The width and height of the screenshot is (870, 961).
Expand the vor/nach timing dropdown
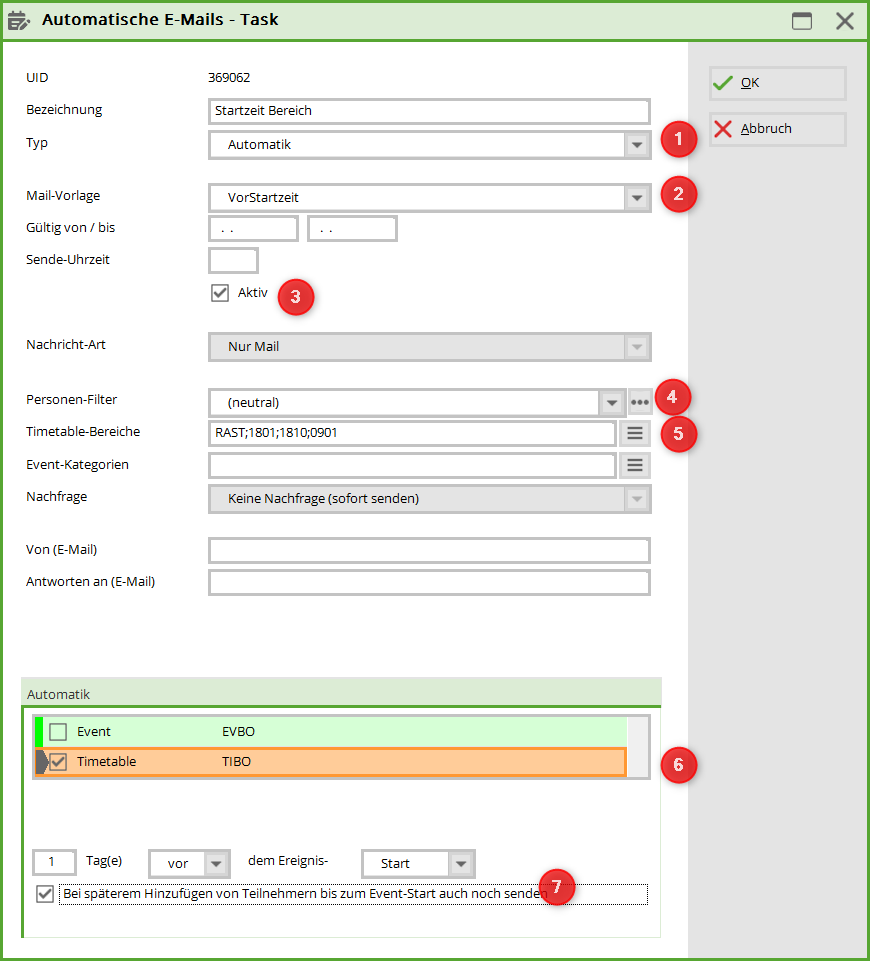pos(217,864)
